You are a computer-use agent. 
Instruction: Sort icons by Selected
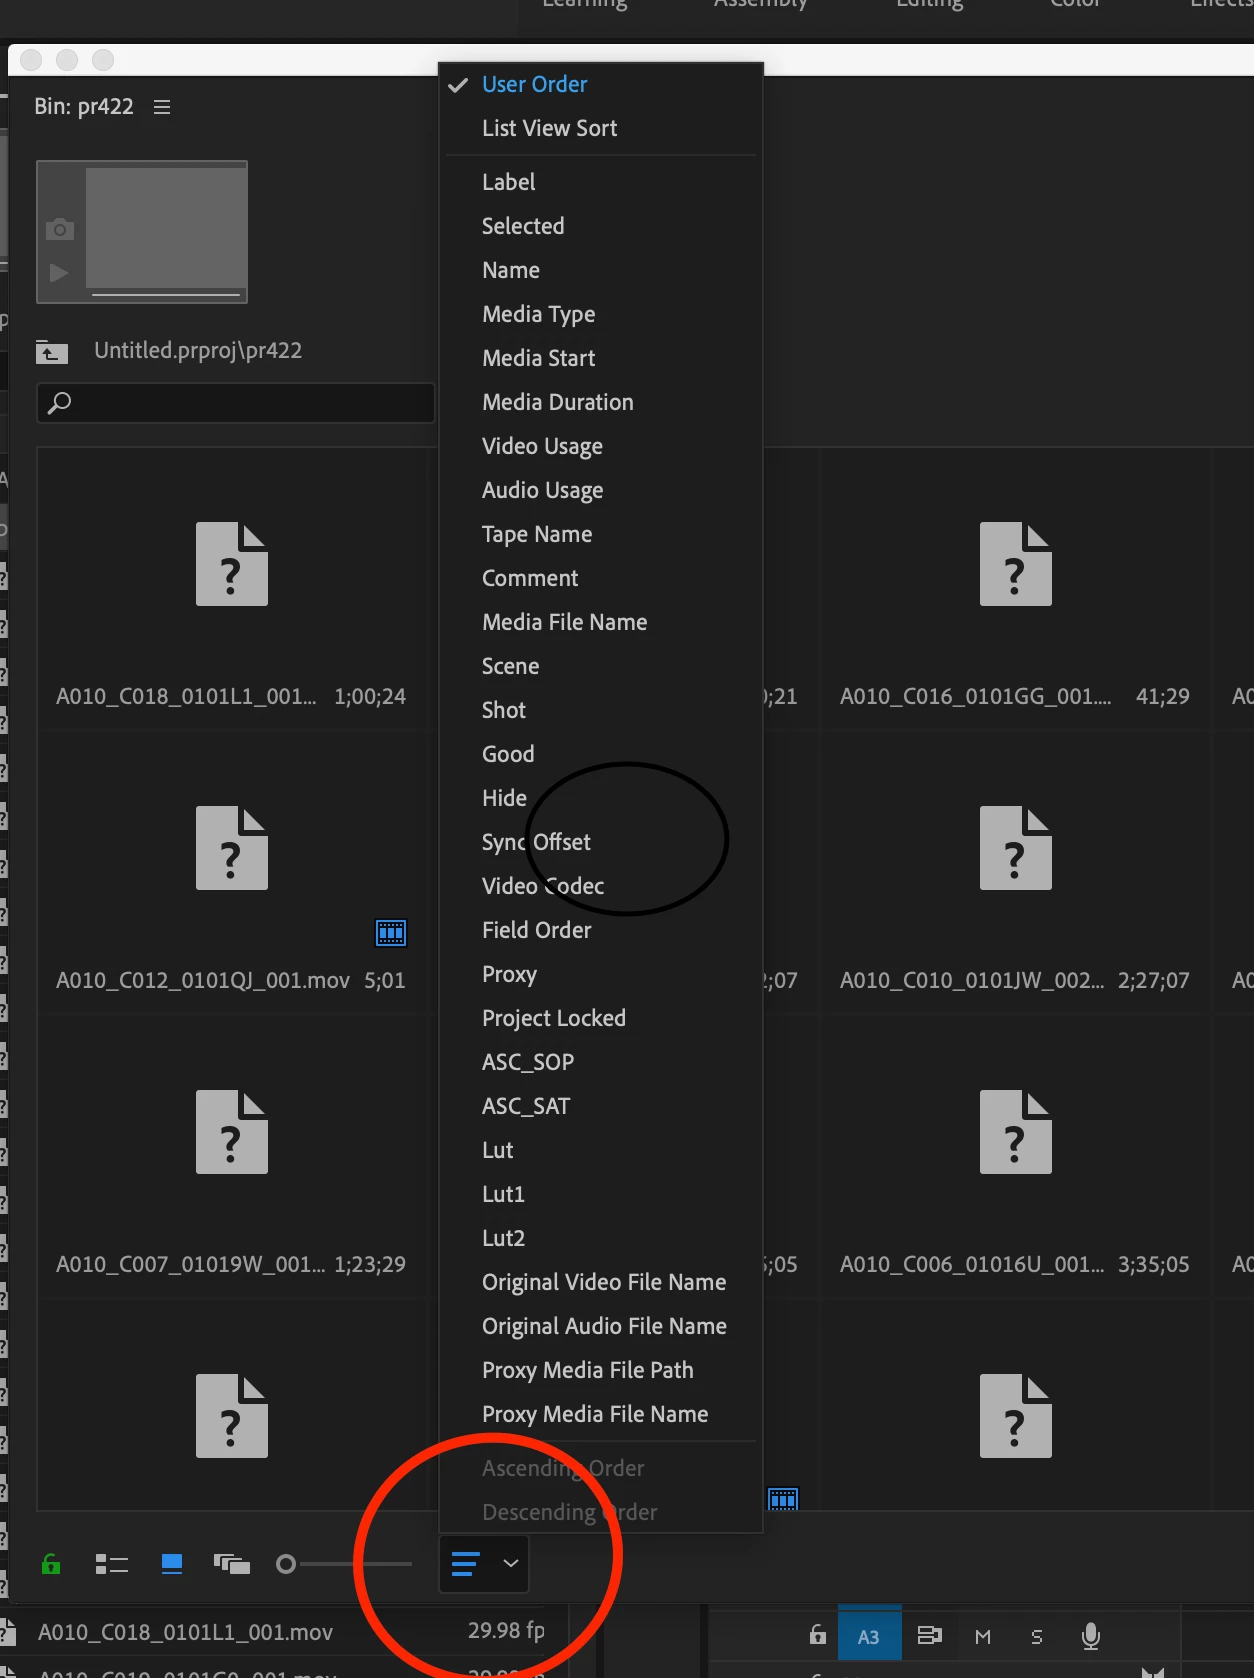pyautogui.click(x=600, y=227)
